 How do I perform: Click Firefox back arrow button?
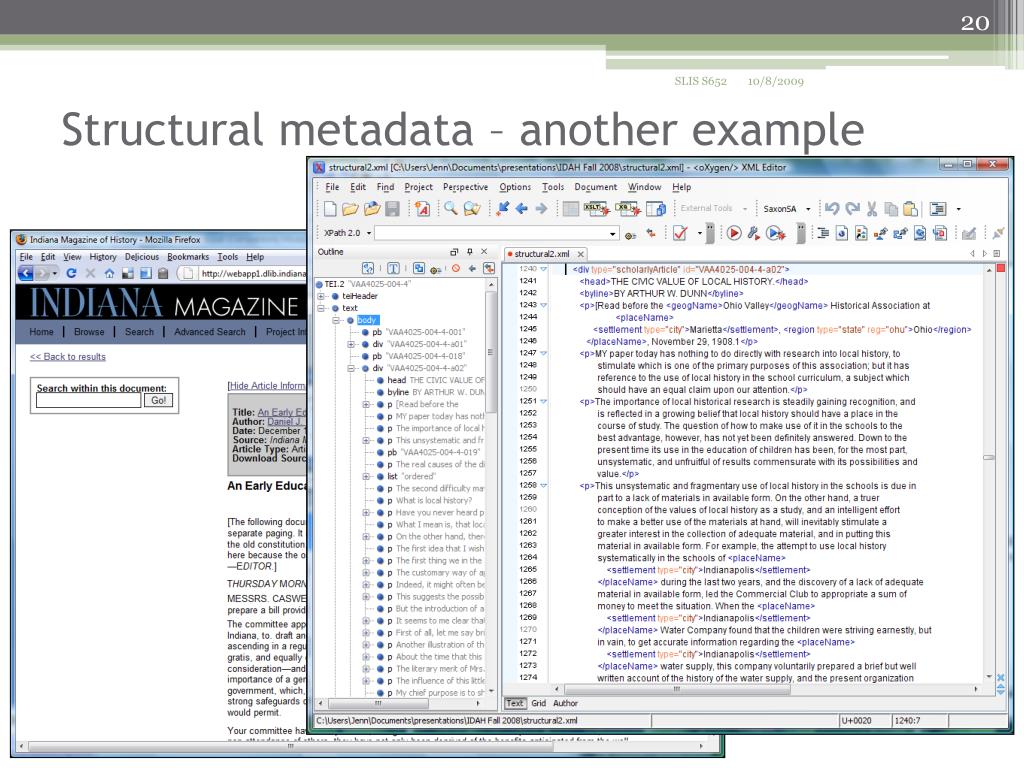coord(26,274)
